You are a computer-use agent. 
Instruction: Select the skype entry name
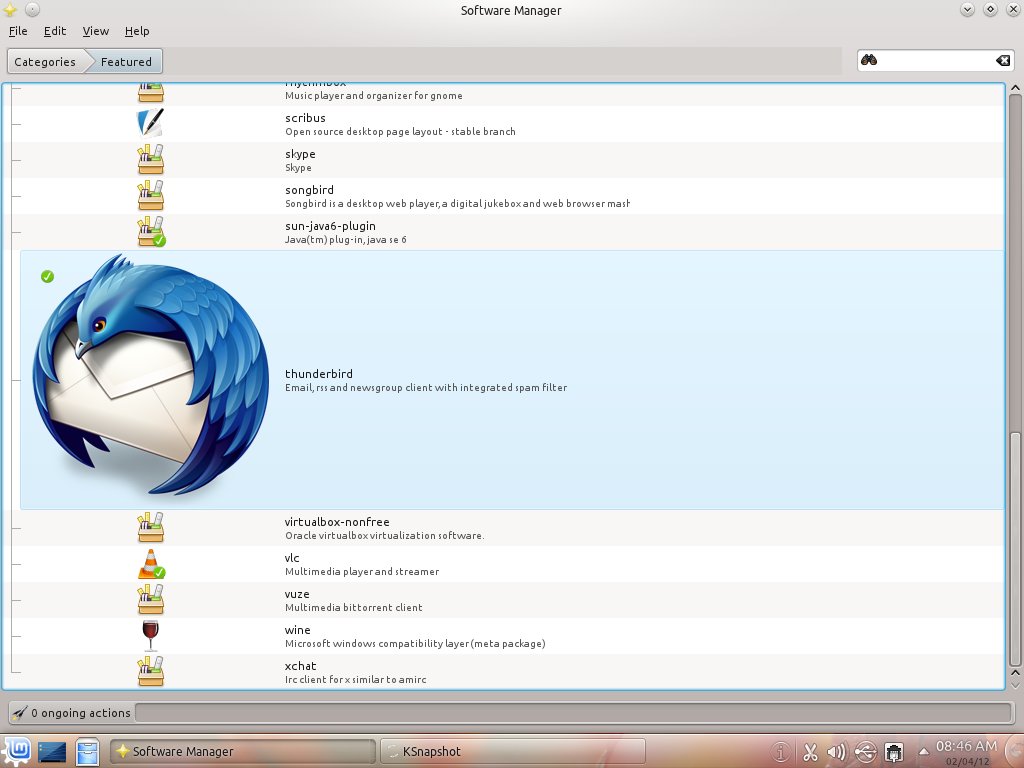click(300, 154)
